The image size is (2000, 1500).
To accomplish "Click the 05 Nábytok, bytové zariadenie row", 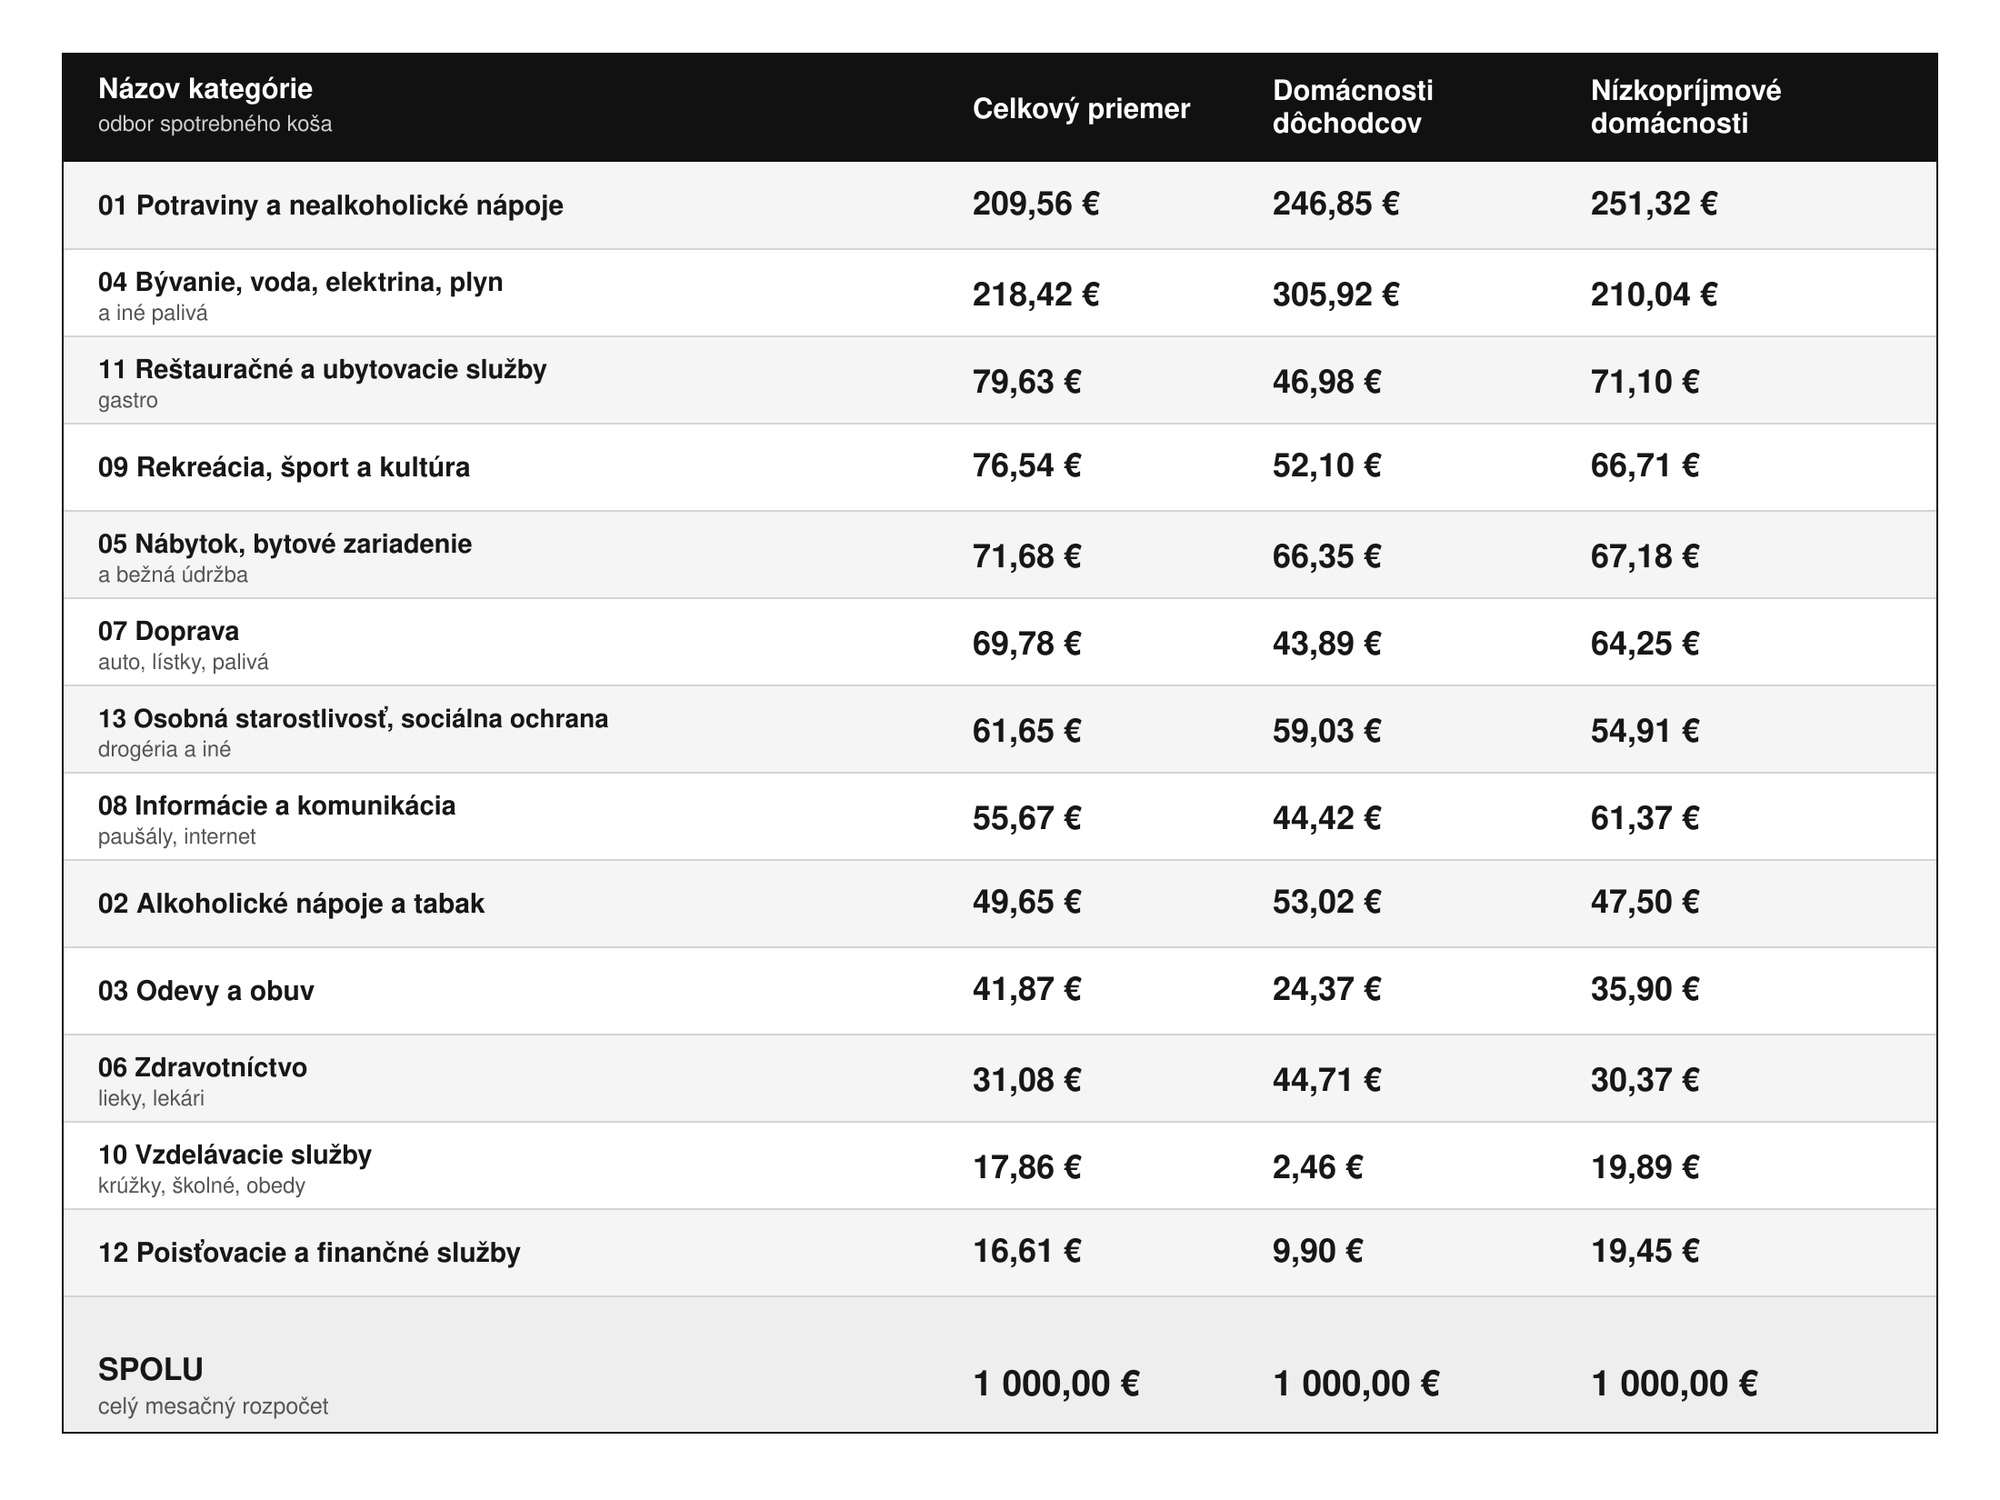I will [1000, 555].
